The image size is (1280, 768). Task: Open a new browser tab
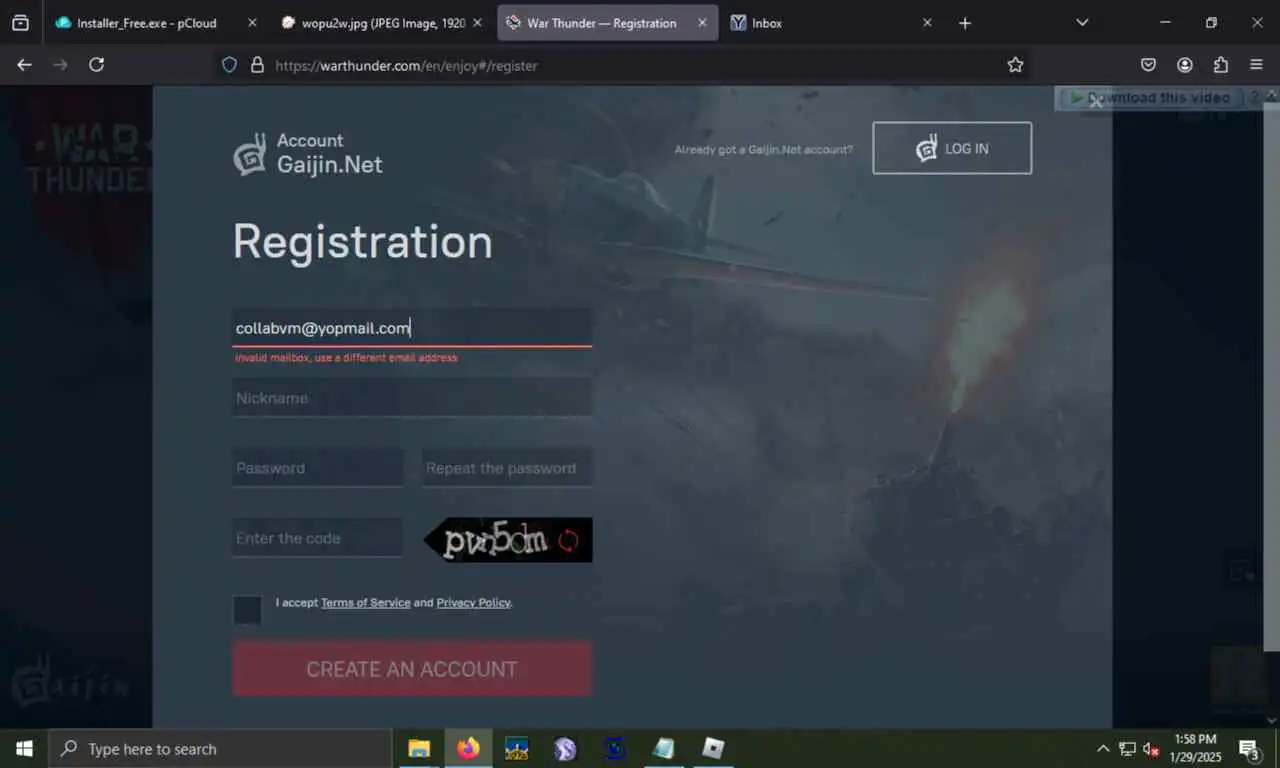[964, 23]
